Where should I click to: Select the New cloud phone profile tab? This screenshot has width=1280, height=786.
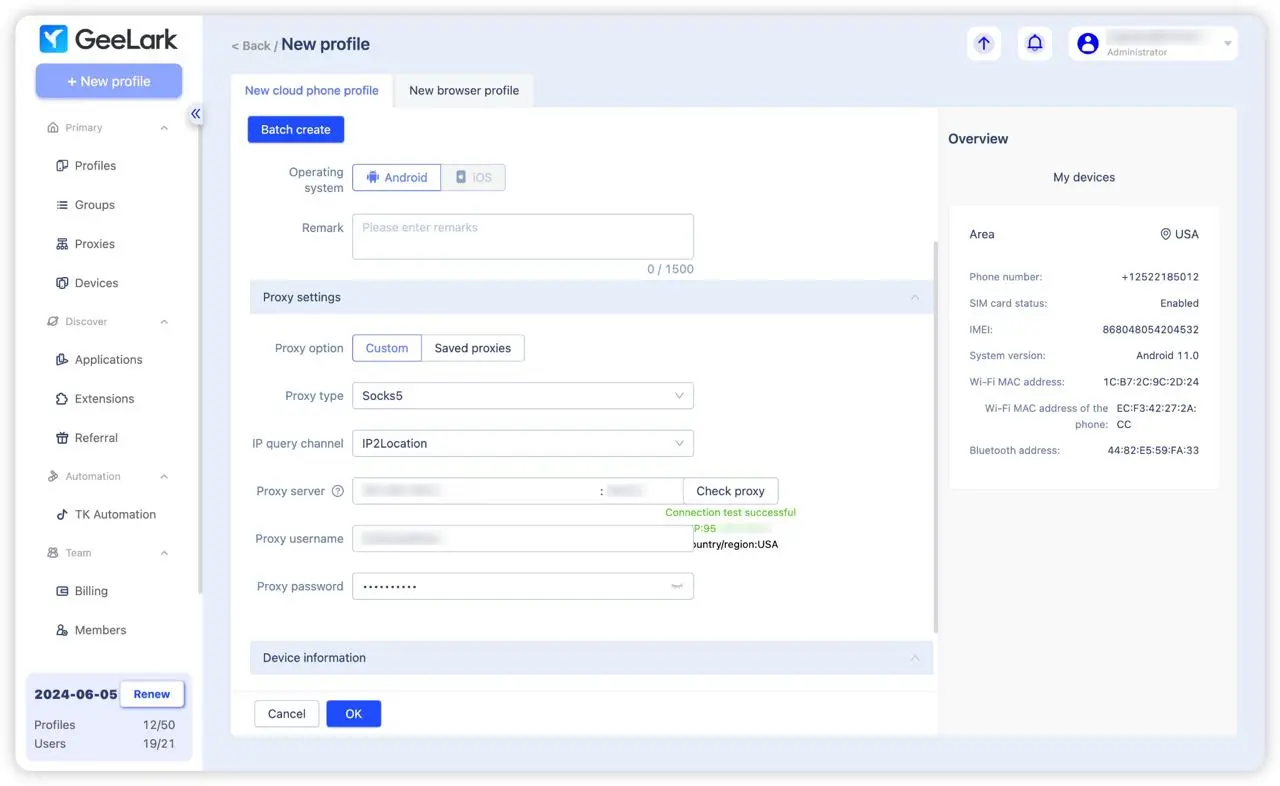312,90
